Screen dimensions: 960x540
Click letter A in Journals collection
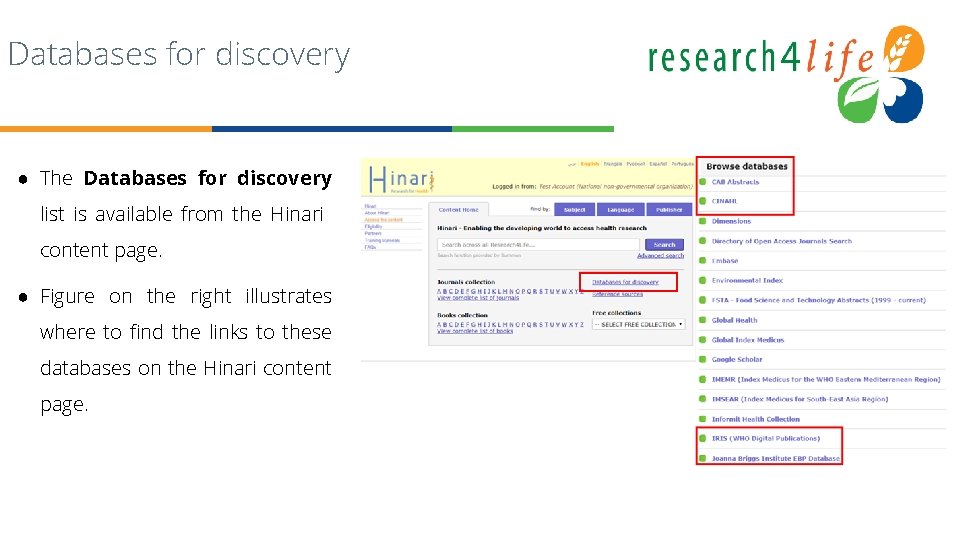[x=439, y=291]
